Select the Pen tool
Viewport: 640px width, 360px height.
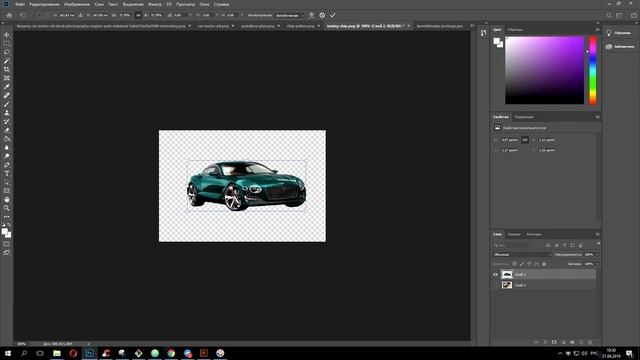pos(7,165)
